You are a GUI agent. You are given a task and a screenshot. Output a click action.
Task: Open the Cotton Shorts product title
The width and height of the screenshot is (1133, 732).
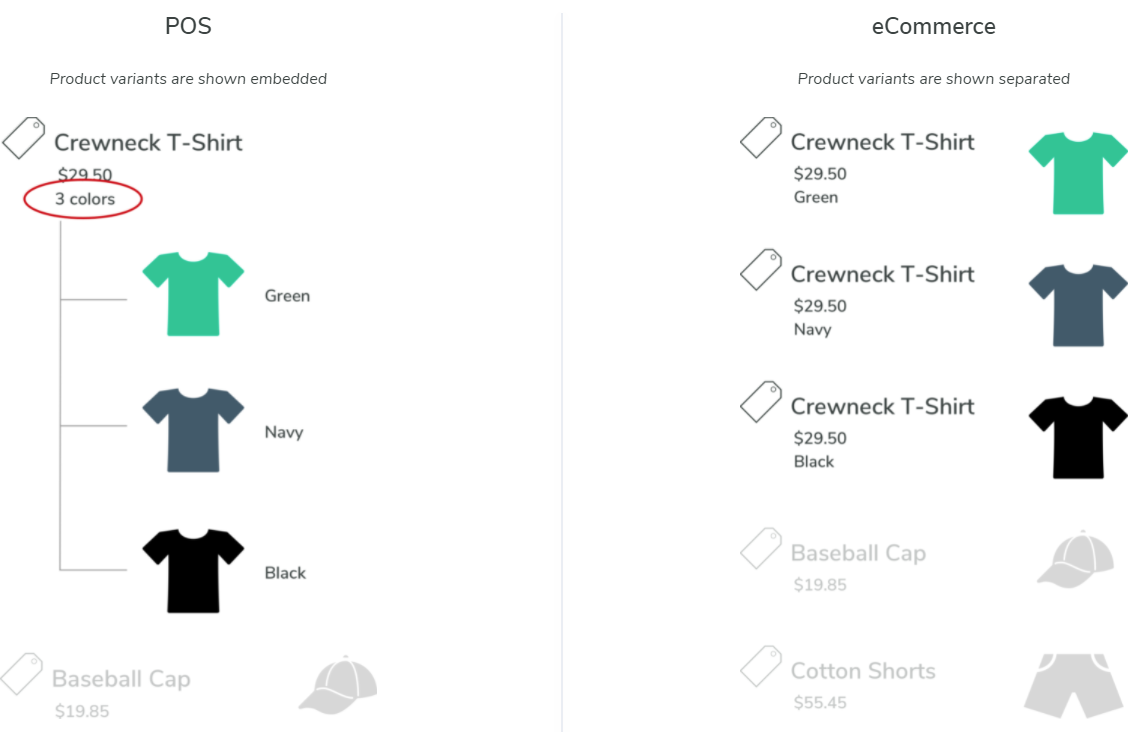[x=863, y=671]
